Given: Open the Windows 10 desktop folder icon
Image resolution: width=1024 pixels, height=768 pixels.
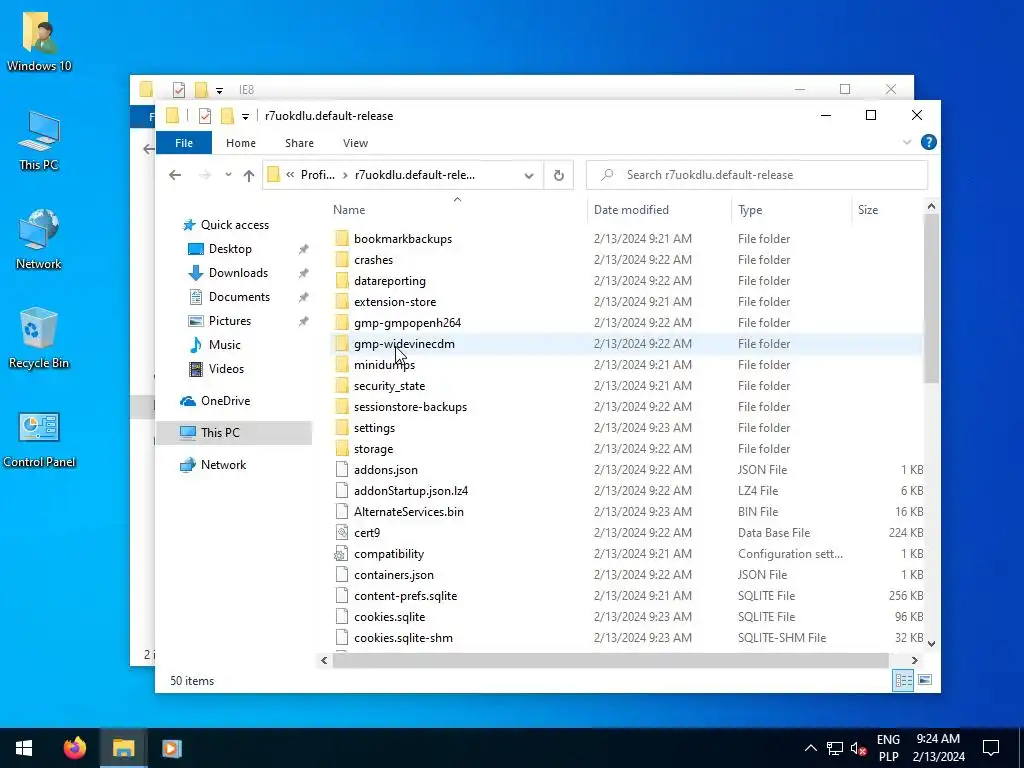Looking at the screenshot, I should pyautogui.click(x=39, y=40).
